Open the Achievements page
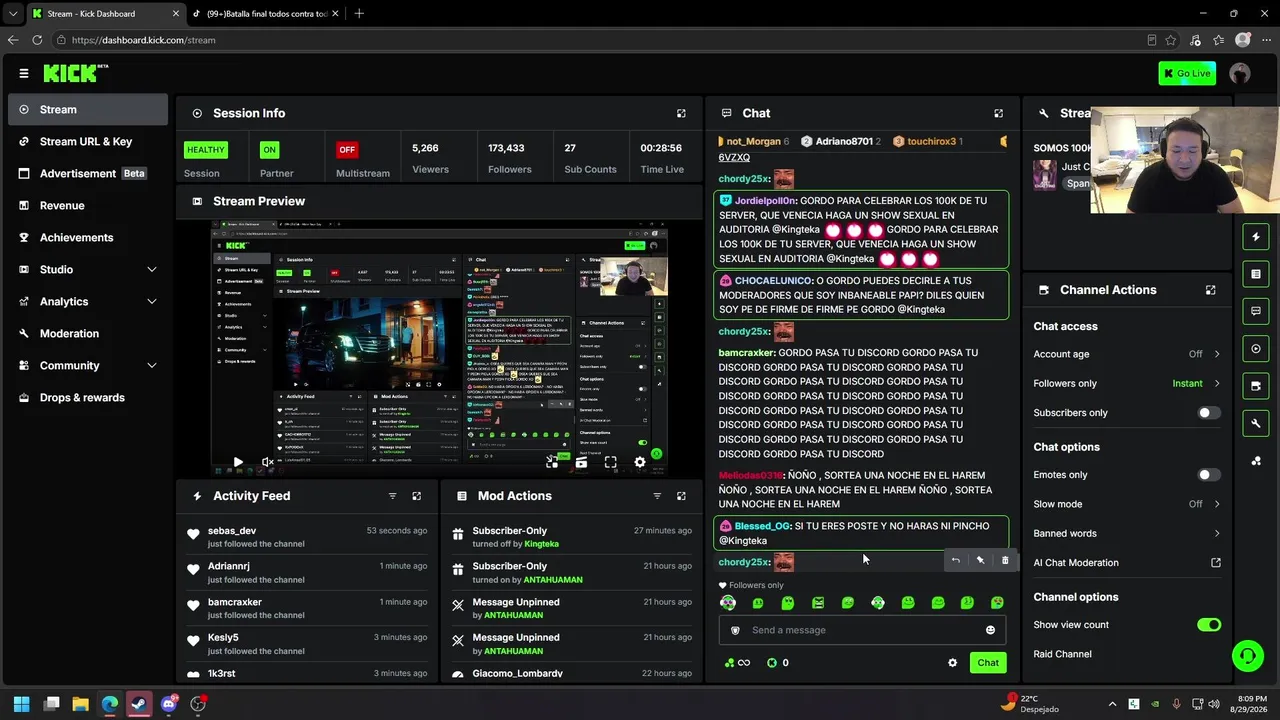Screen dimensions: 1280x720 88,238
